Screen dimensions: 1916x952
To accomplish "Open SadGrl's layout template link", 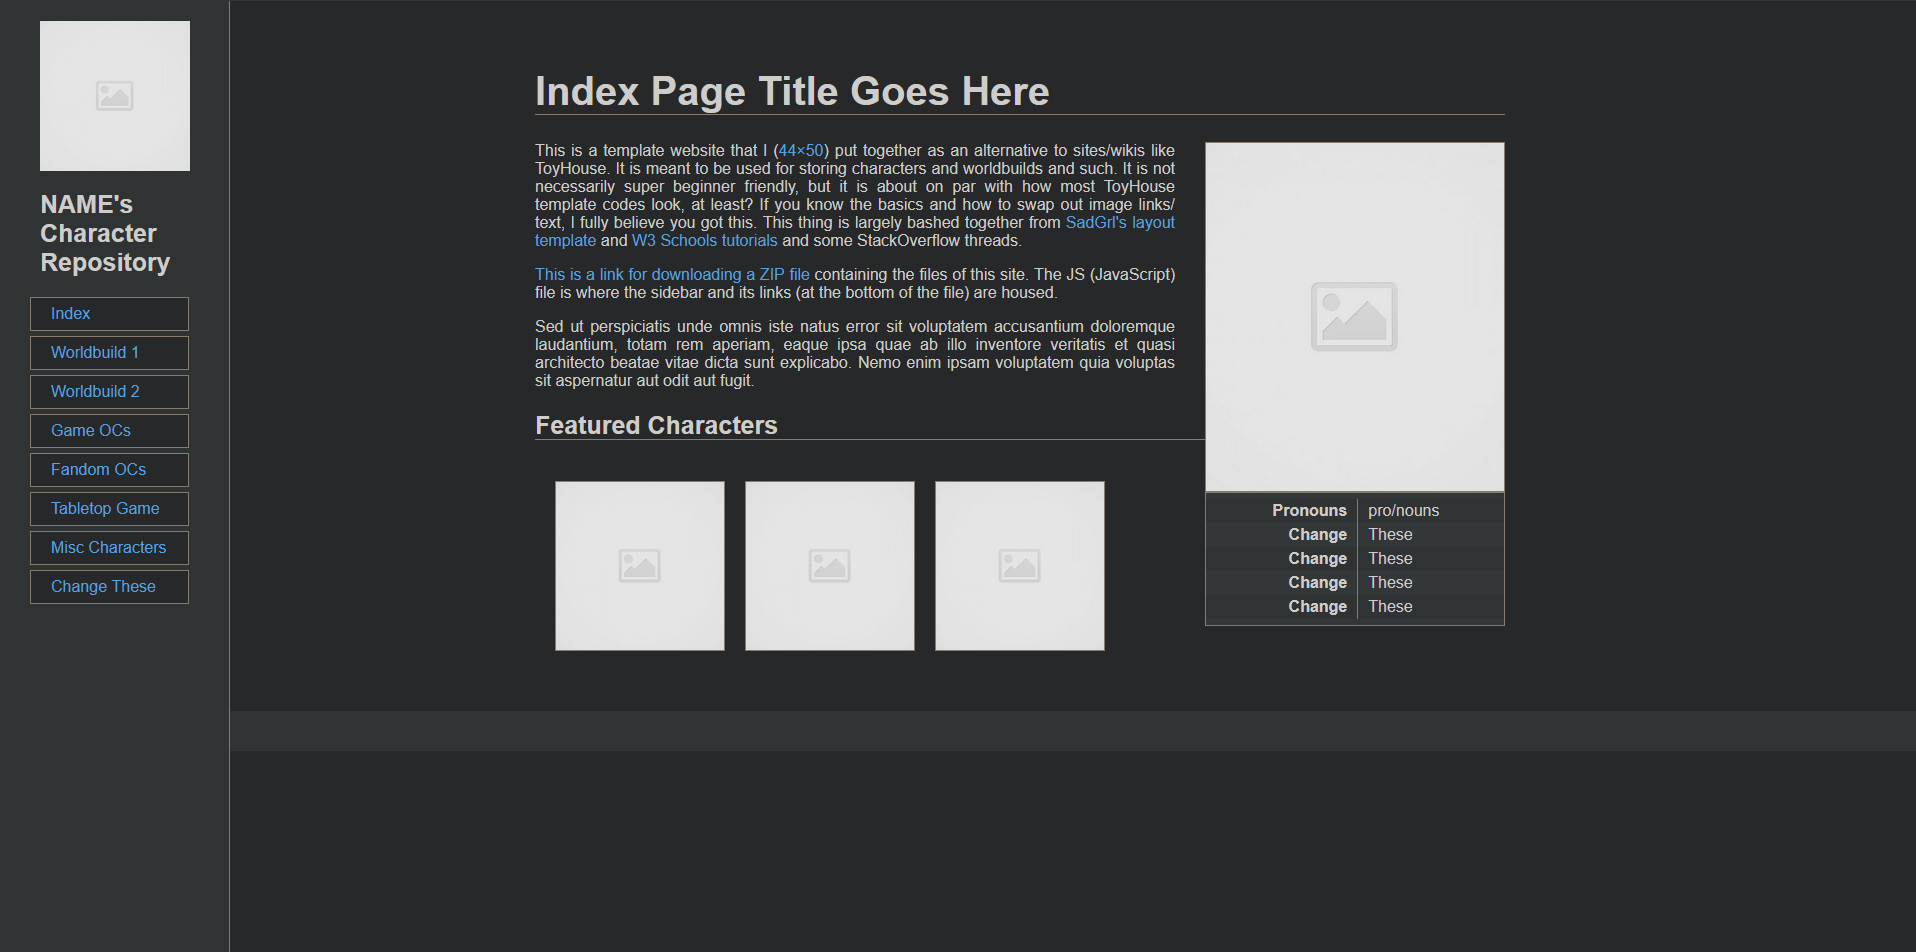I will click(x=1119, y=223).
